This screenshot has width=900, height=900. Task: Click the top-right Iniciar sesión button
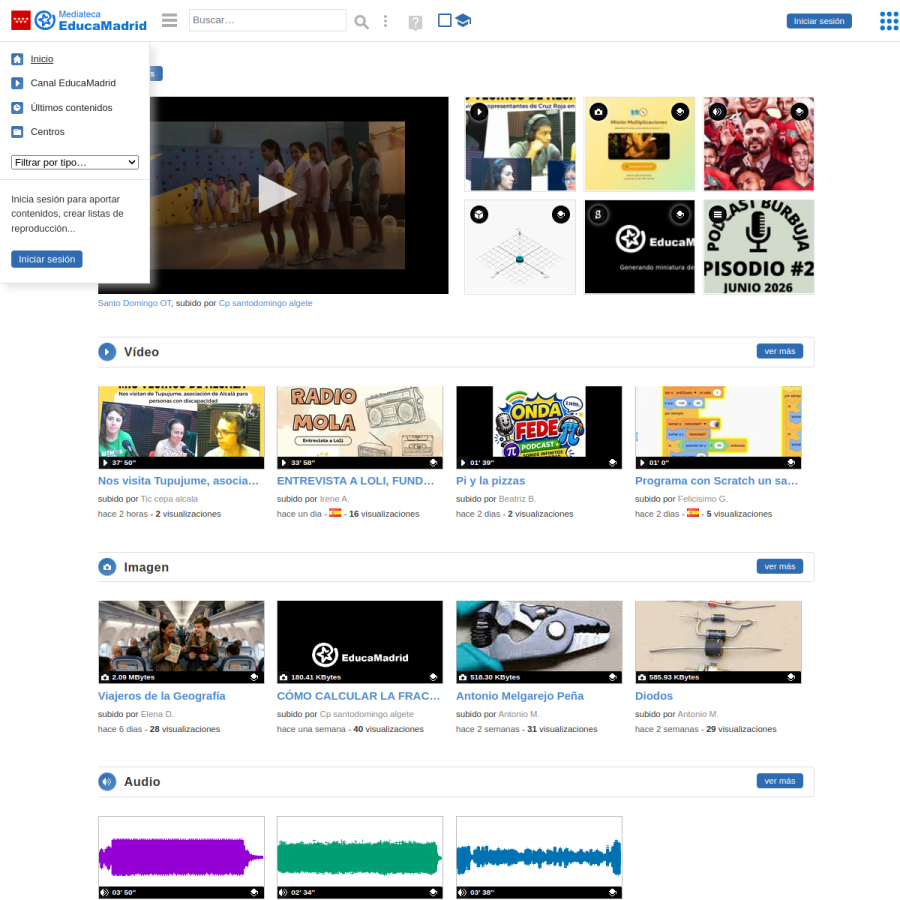[x=818, y=21]
